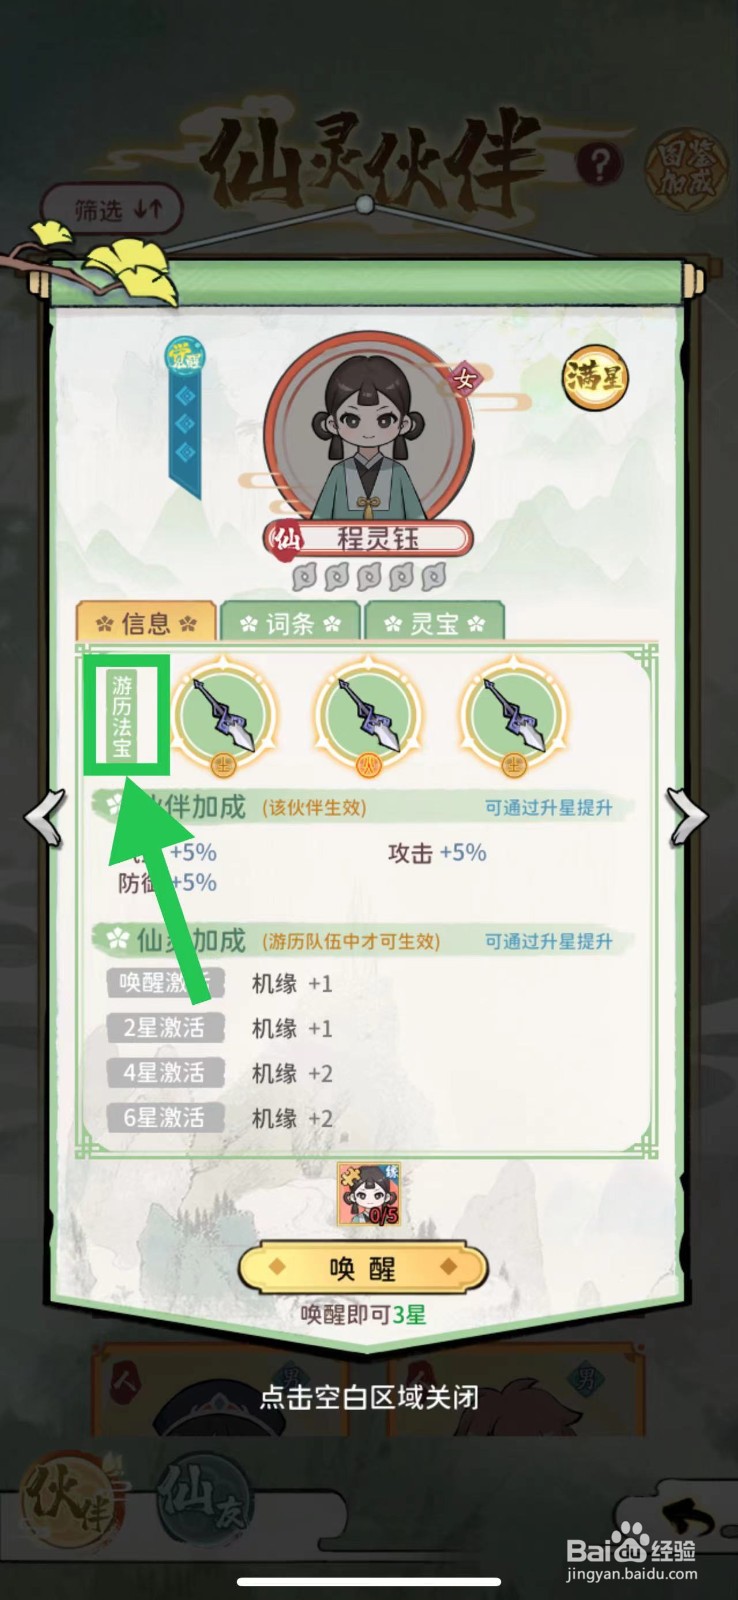This screenshot has width=738, height=1600.
Task: Switch to the 信息 tab
Action: (146, 623)
